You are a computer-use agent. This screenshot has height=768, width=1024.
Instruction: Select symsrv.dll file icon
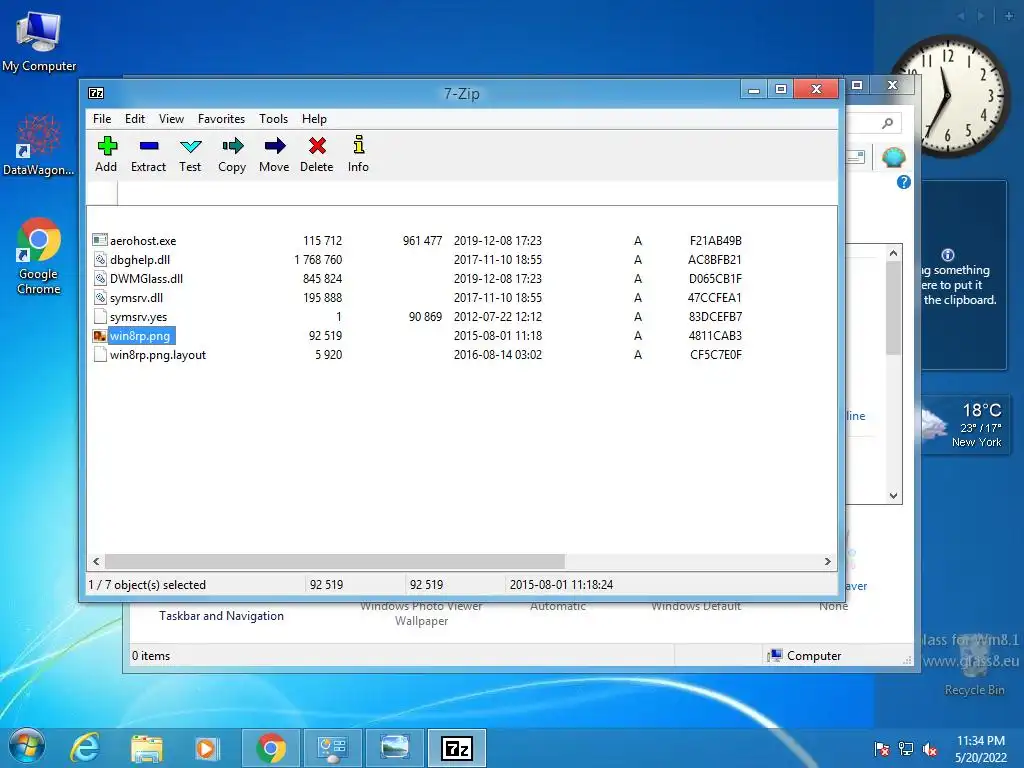pos(99,297)
